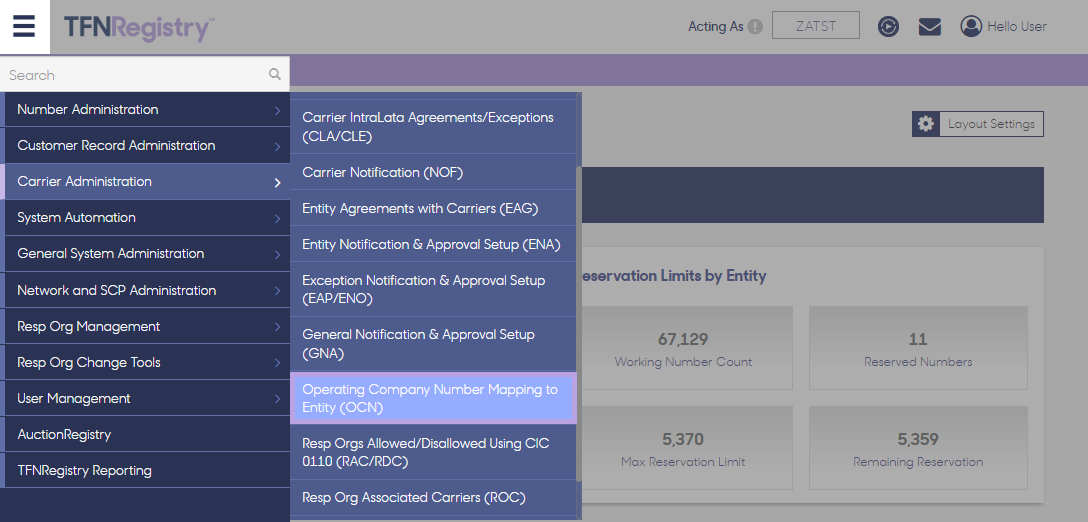This screenshot has width=1088, height=522.
Task: Click the ZATST acting-as button
Action: tap(815, 26)
